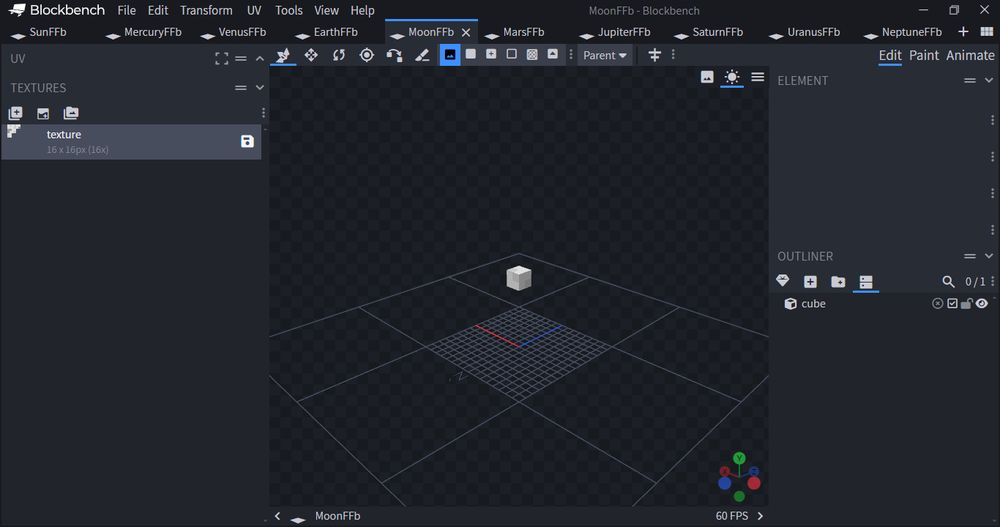Open the View menu
1000x527 pixels.
(326, 10)
